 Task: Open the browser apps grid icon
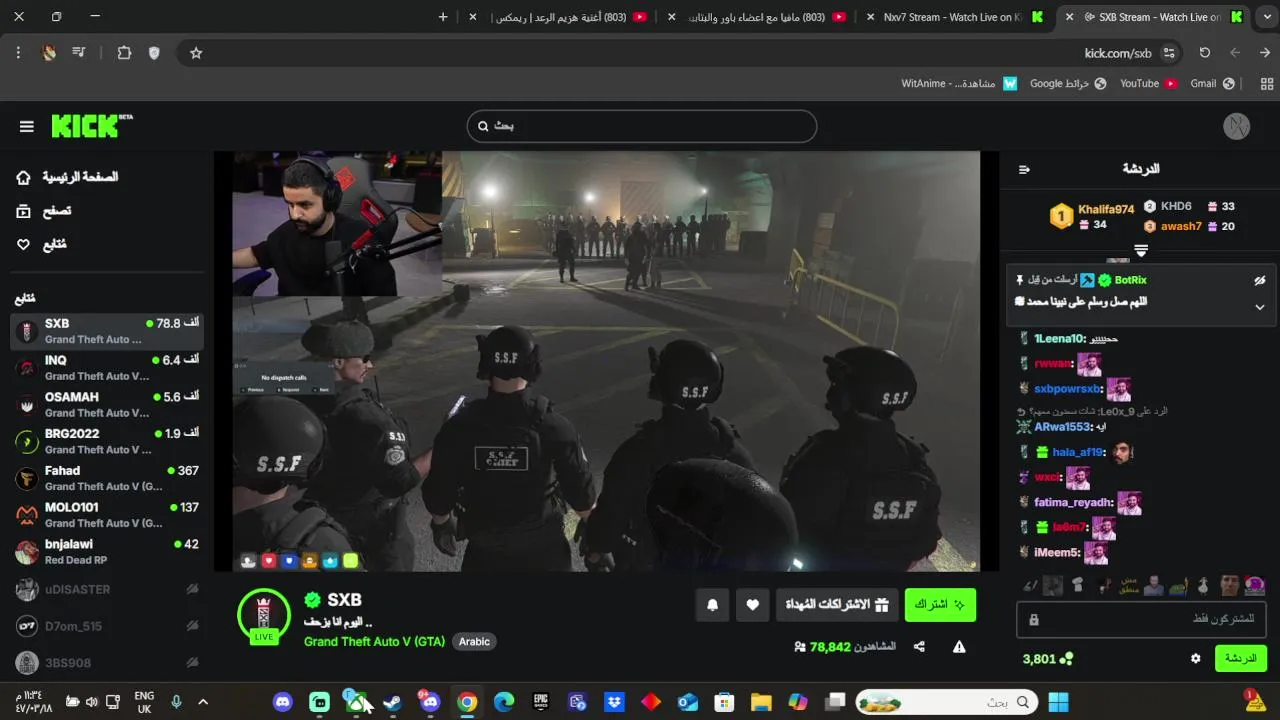[1267, 84]
